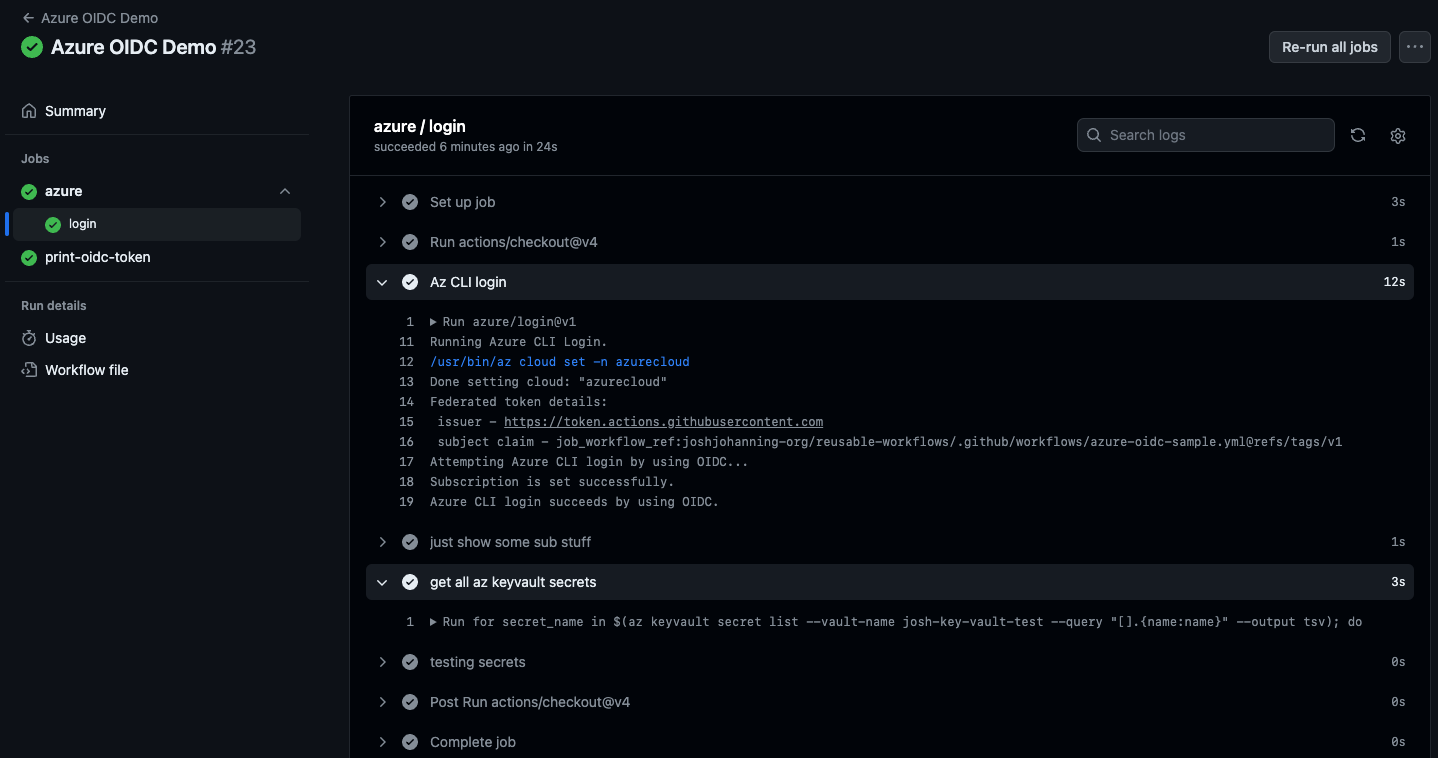Screen dimensions: 1438x758
Task: Expand the just show some sub stuff step
Action: click(382, 542)
